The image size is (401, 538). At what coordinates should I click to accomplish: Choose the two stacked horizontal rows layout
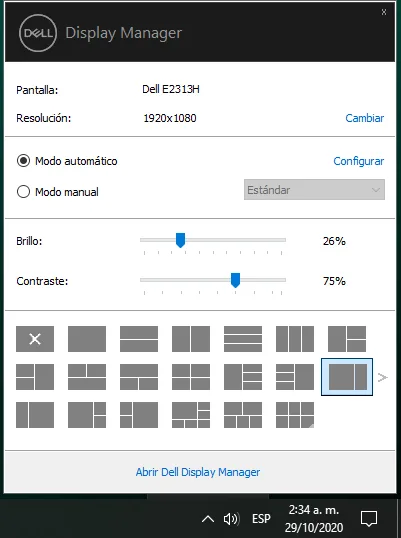tap(139, 339)
